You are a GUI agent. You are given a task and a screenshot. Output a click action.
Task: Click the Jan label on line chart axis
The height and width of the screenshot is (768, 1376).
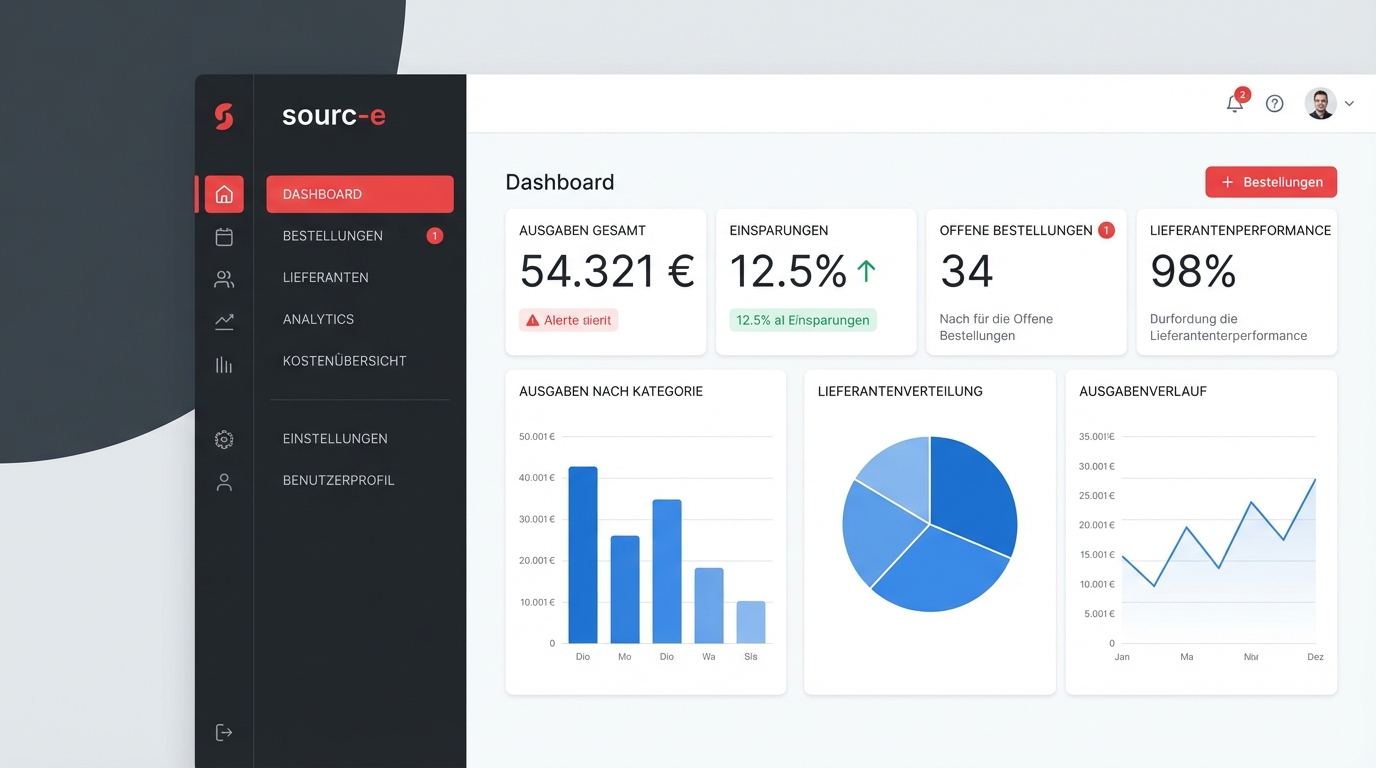[x=1122, y=657]
